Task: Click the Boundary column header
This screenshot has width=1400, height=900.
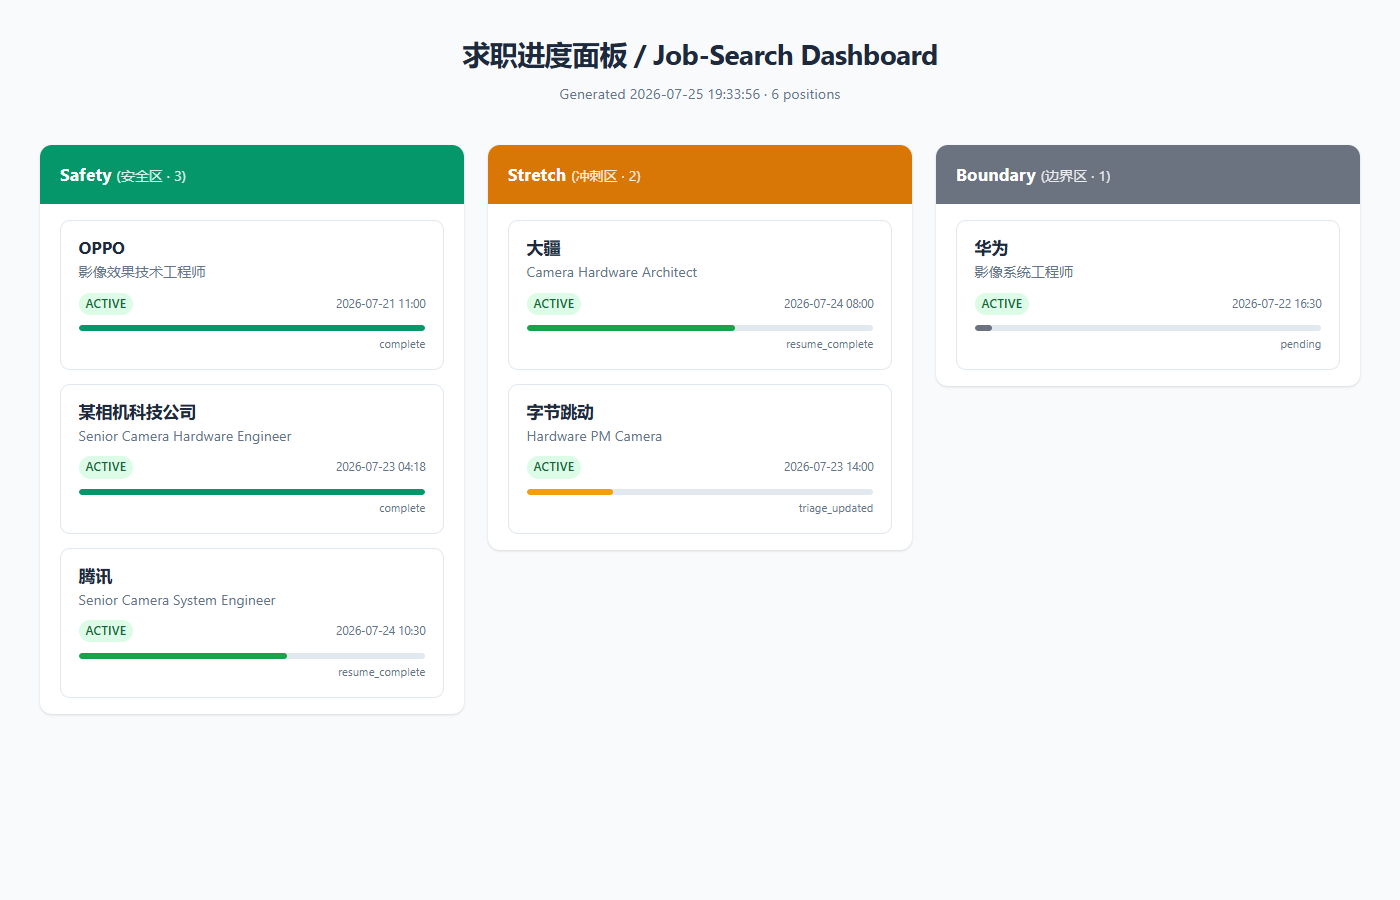Action: (1148, 175)
